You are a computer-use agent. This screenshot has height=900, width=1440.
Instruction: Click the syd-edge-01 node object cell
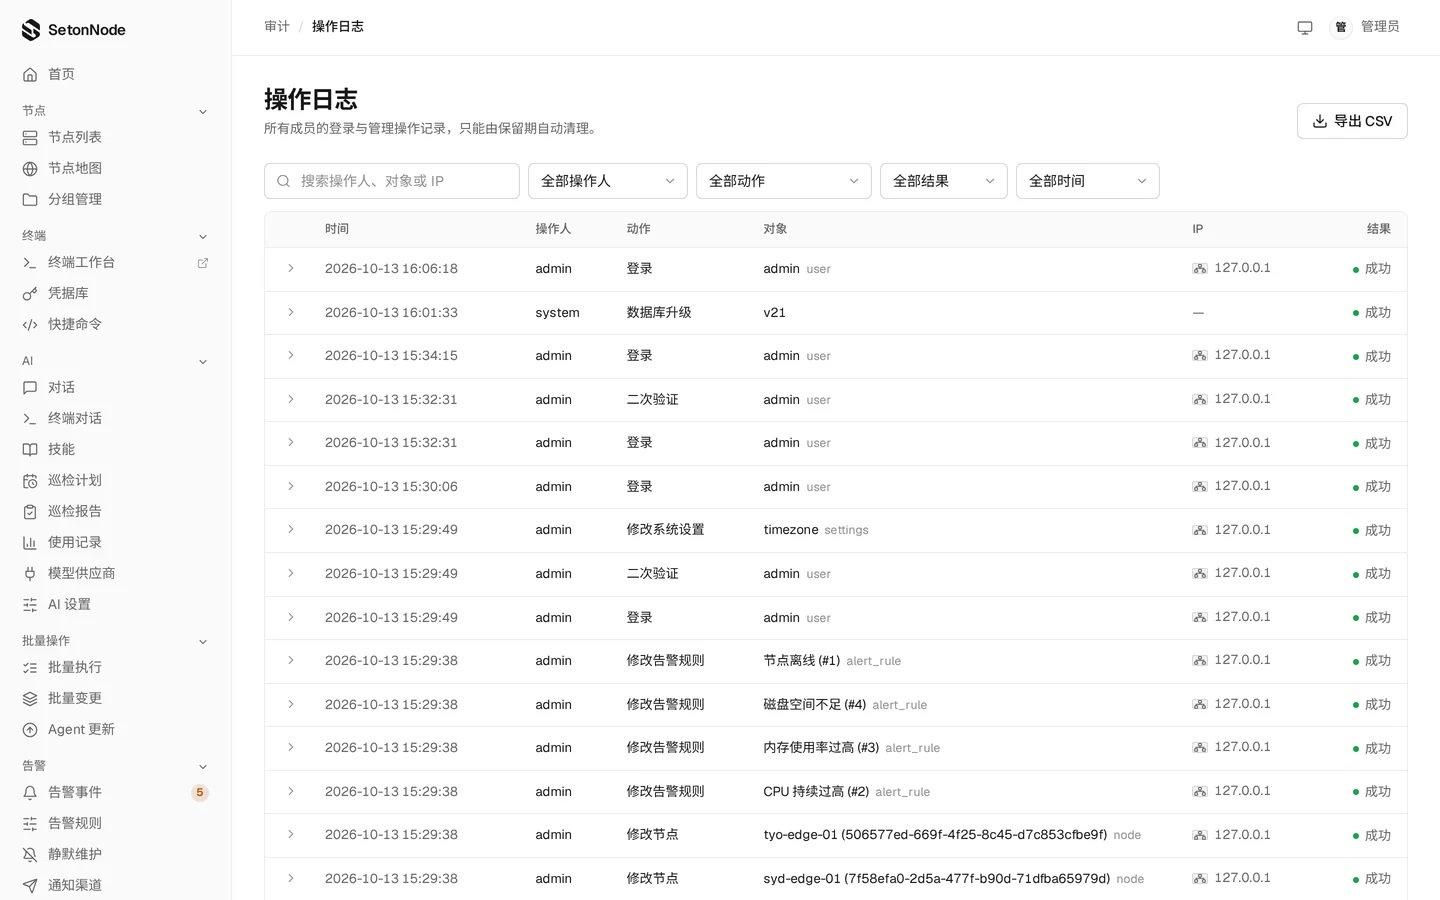click(953, 878)
